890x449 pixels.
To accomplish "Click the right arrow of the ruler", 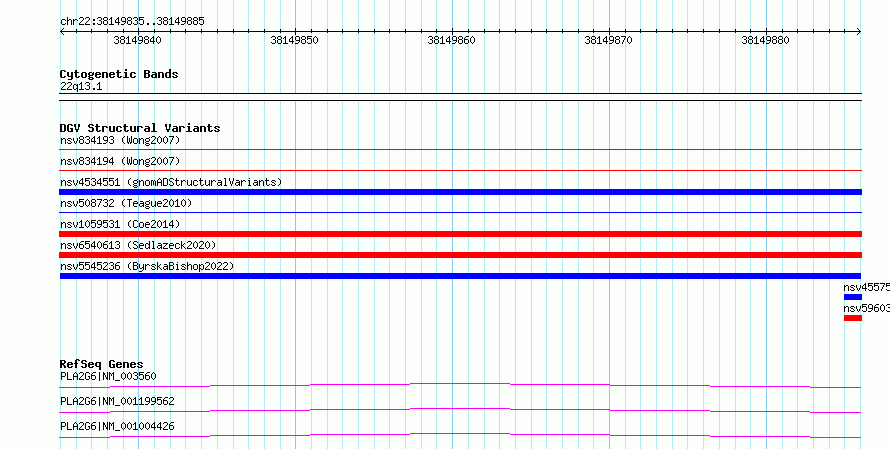I will tap(859, 32).
